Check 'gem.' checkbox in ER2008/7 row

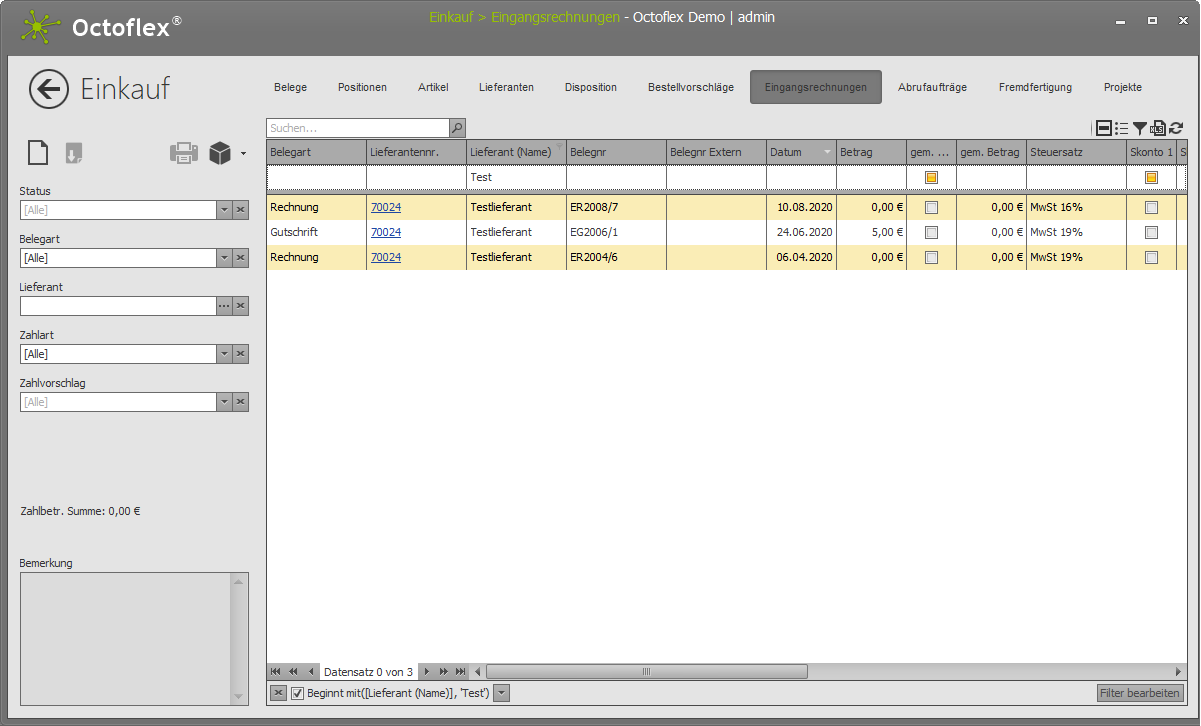[x=931, y=207]
